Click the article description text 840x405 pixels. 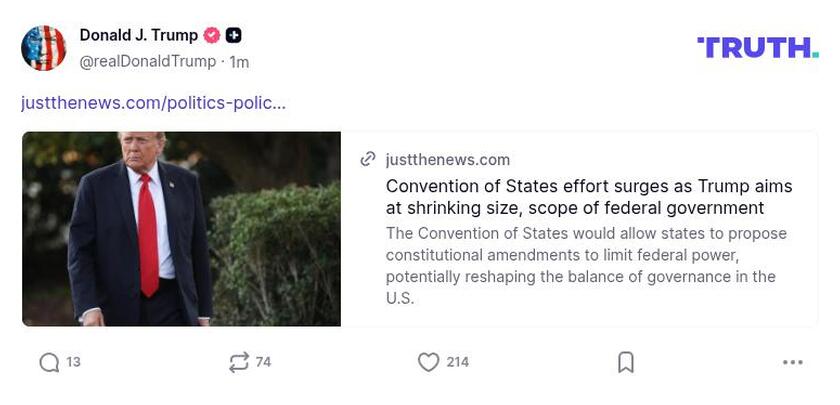586,265
